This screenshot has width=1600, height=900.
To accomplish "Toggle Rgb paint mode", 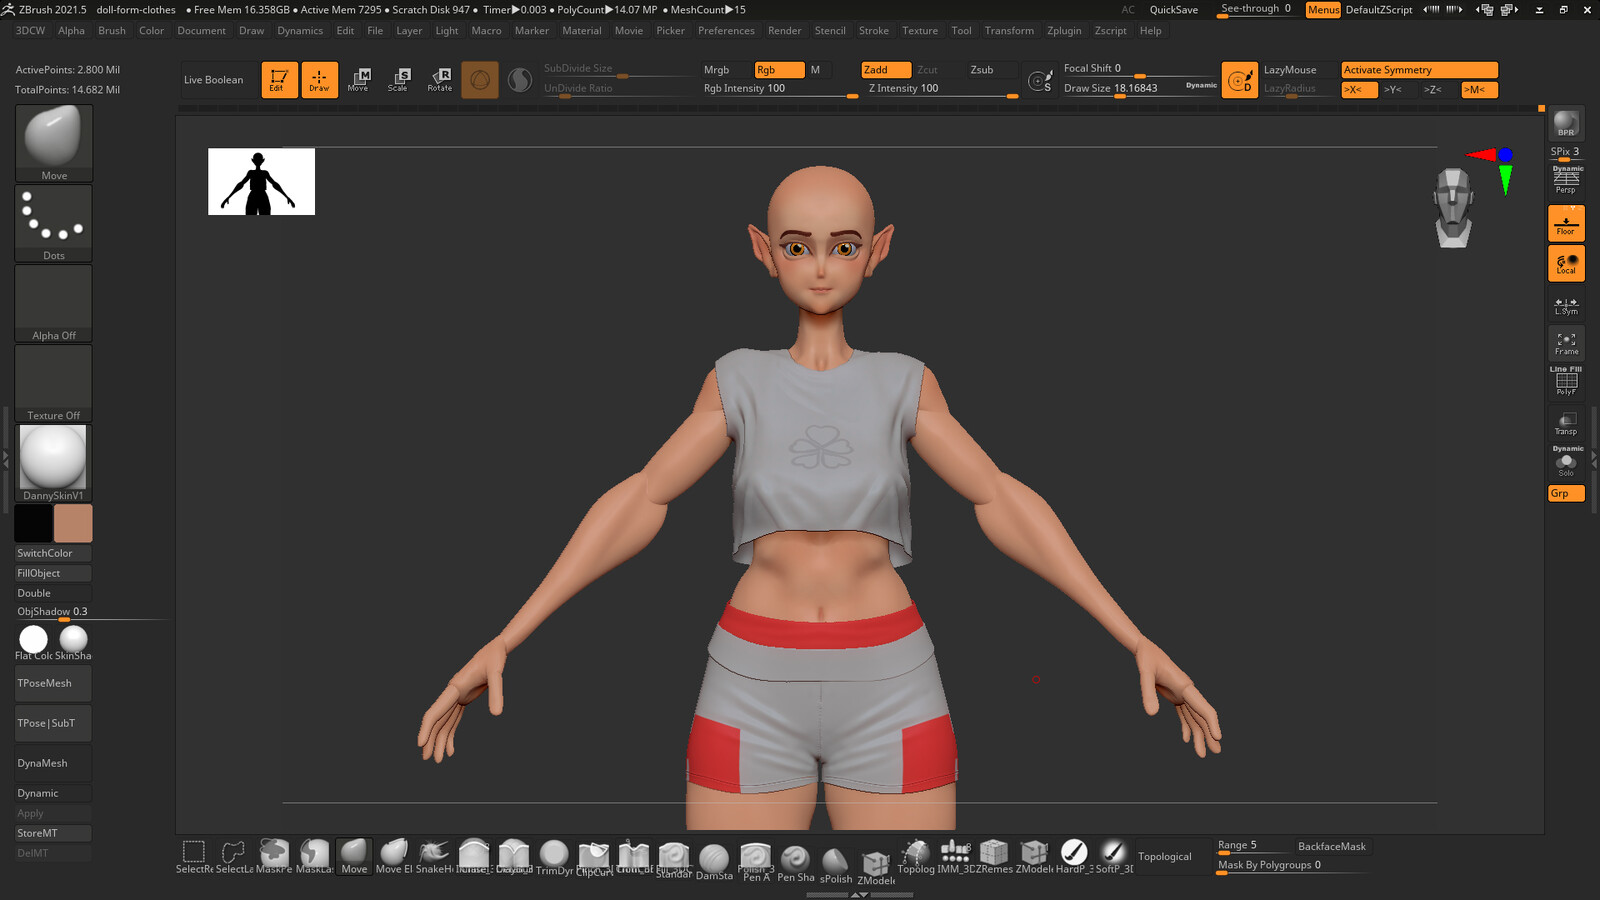I will click(x=779, y=70).
